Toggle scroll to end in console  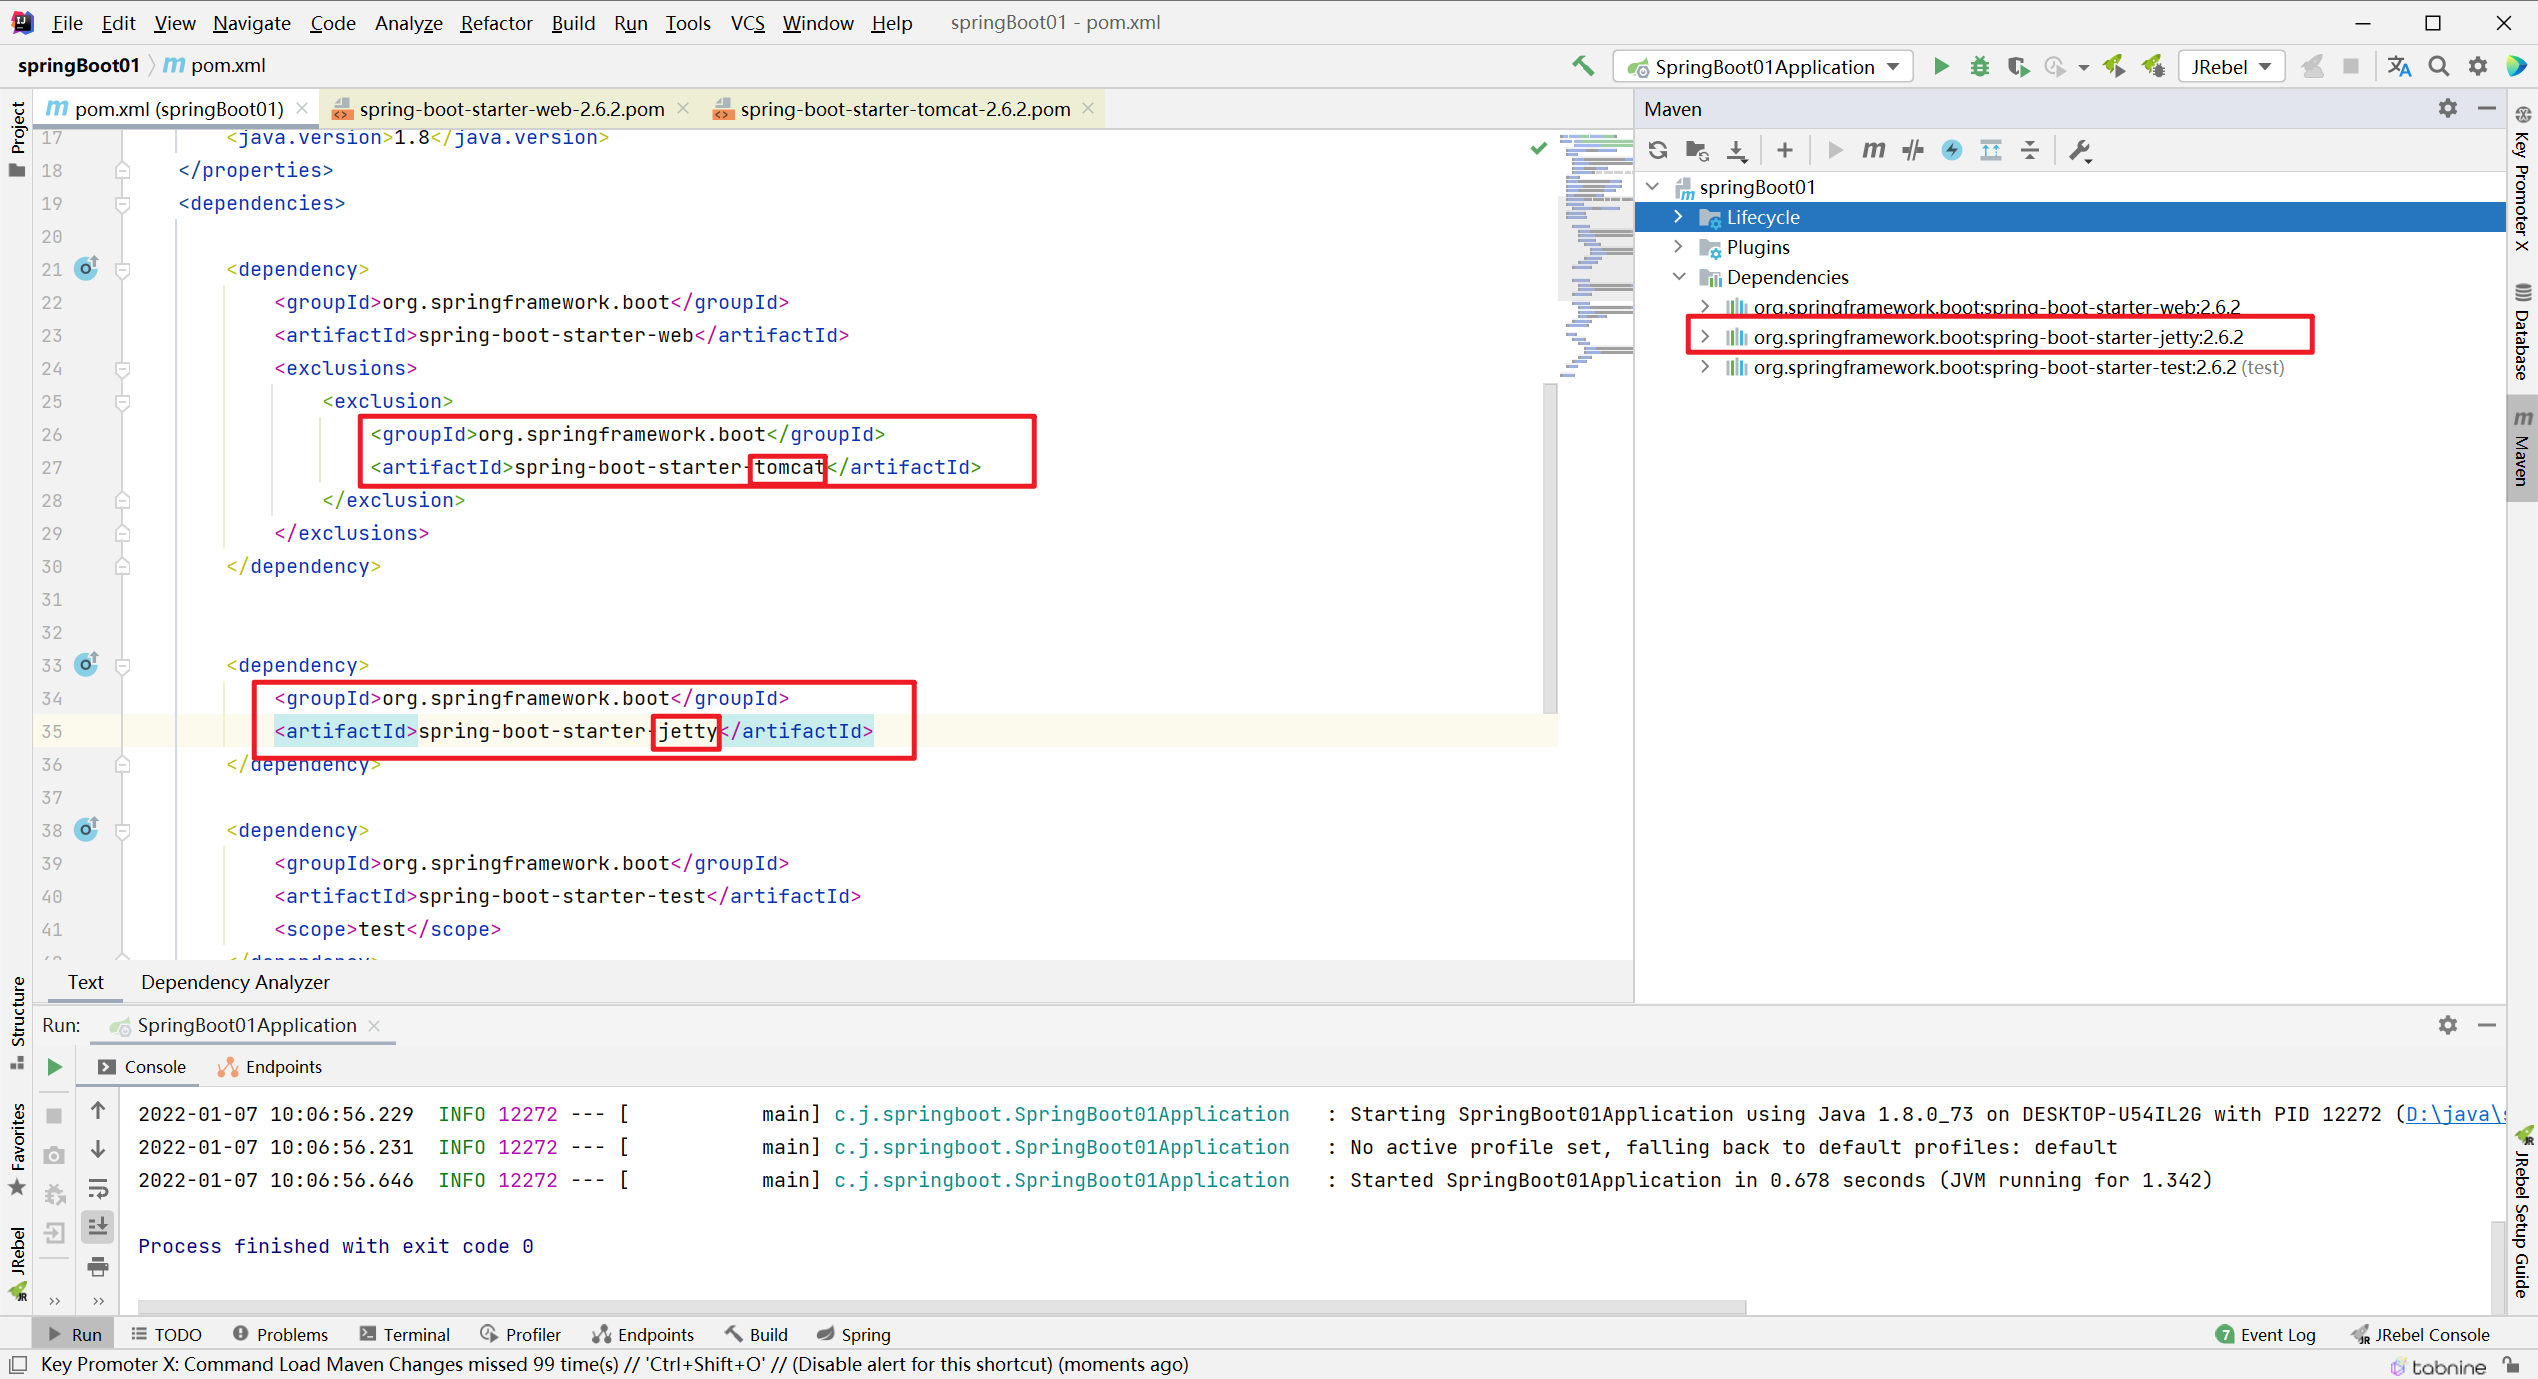click(98, 1227)
